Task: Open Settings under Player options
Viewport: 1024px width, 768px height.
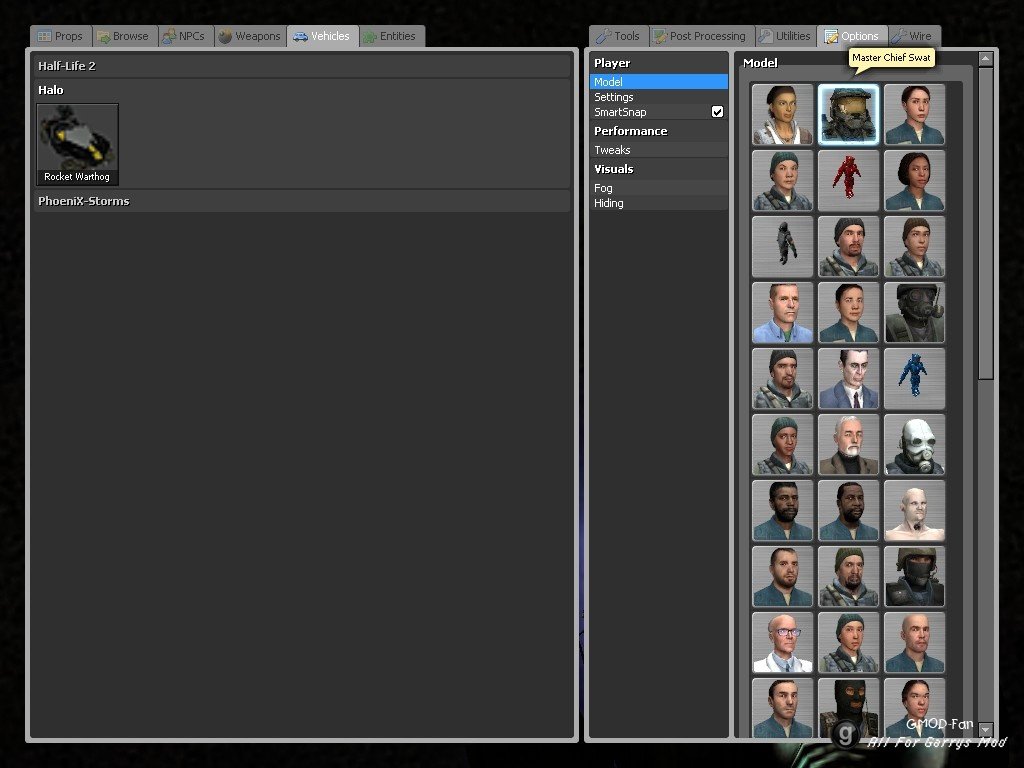Action: click(658, 97)
